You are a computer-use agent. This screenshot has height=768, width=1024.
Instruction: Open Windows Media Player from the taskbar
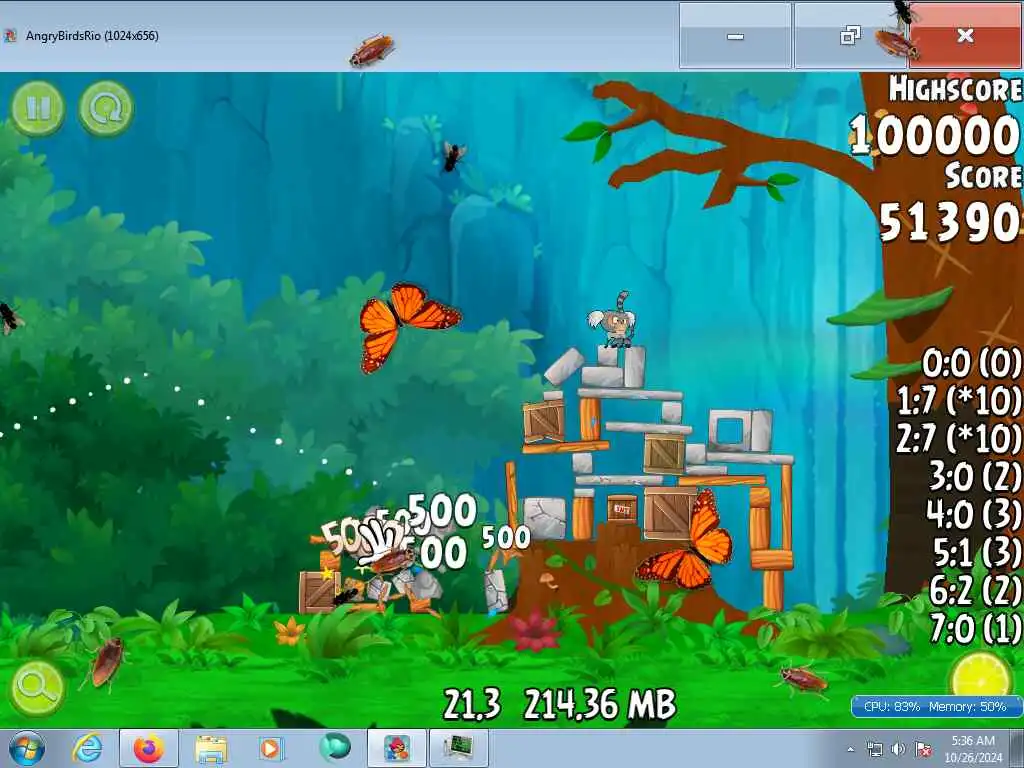pyautogui.click(x=271, y=749)
